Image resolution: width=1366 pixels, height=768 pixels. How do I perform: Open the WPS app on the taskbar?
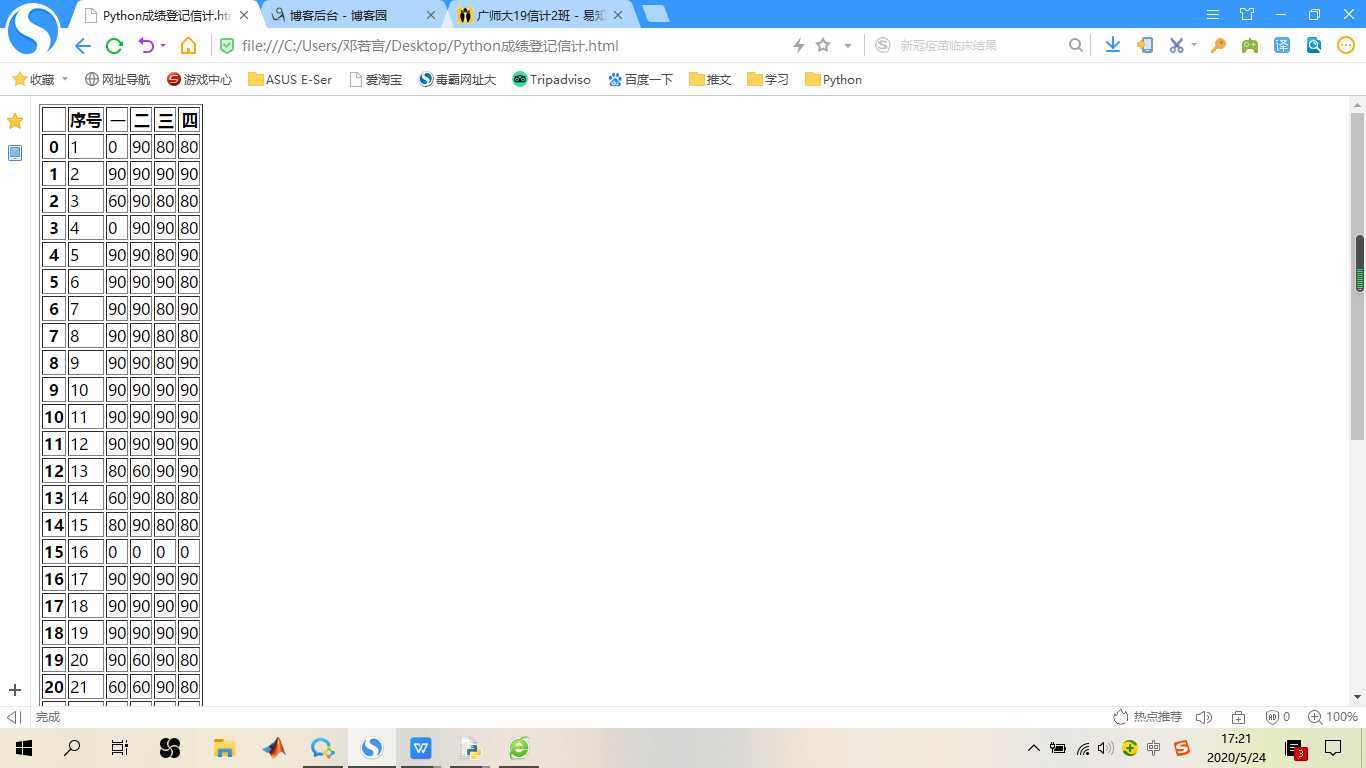click(x=421, y=747)
